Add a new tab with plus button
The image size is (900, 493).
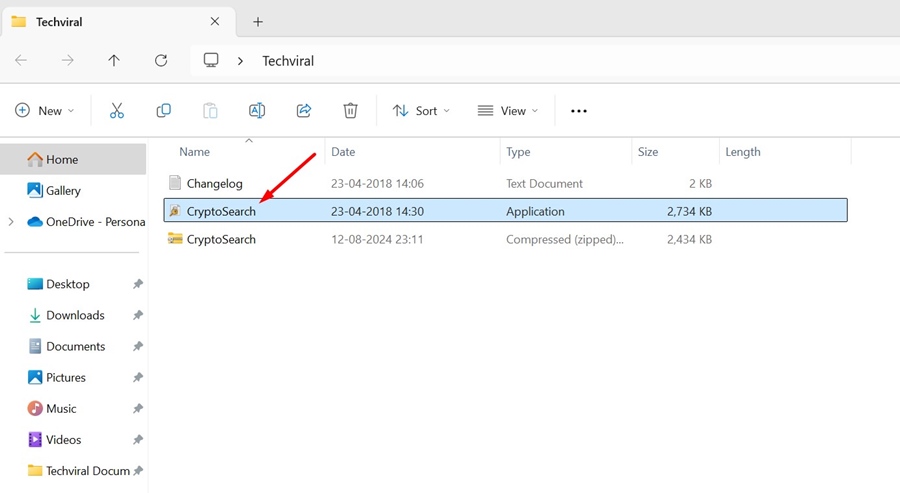pos(258,22)
